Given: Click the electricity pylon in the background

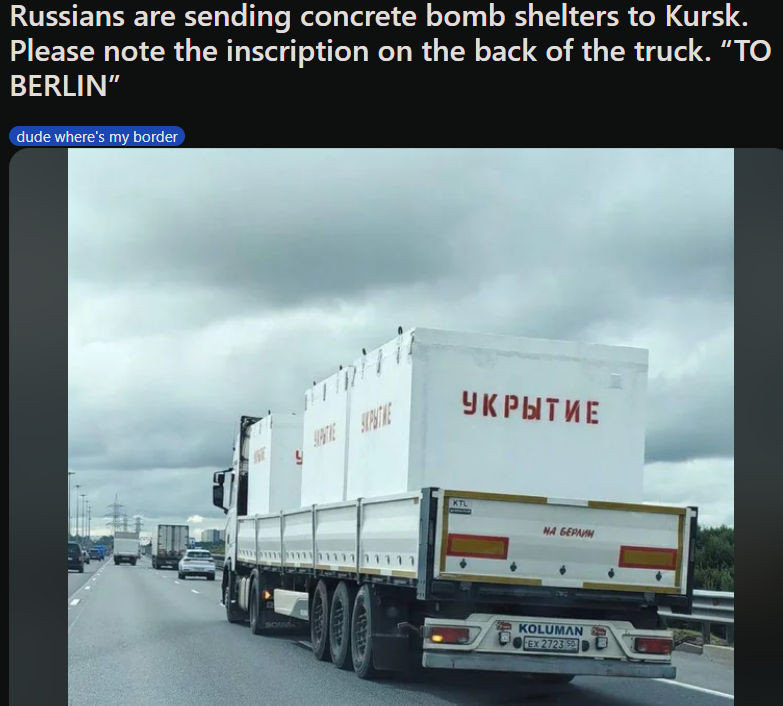Looking at the screenshot, I should tap(116, 513).
